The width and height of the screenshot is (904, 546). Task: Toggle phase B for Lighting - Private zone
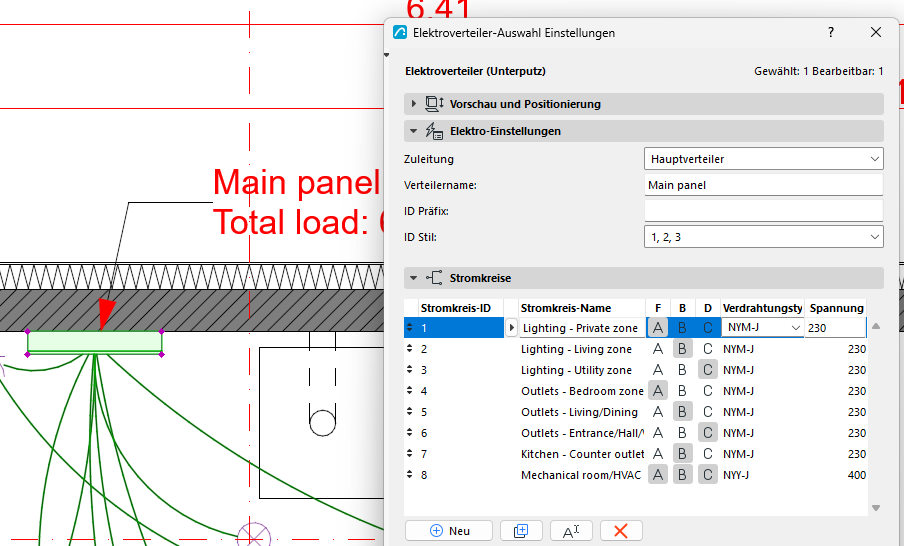click(x=683, y=327)
